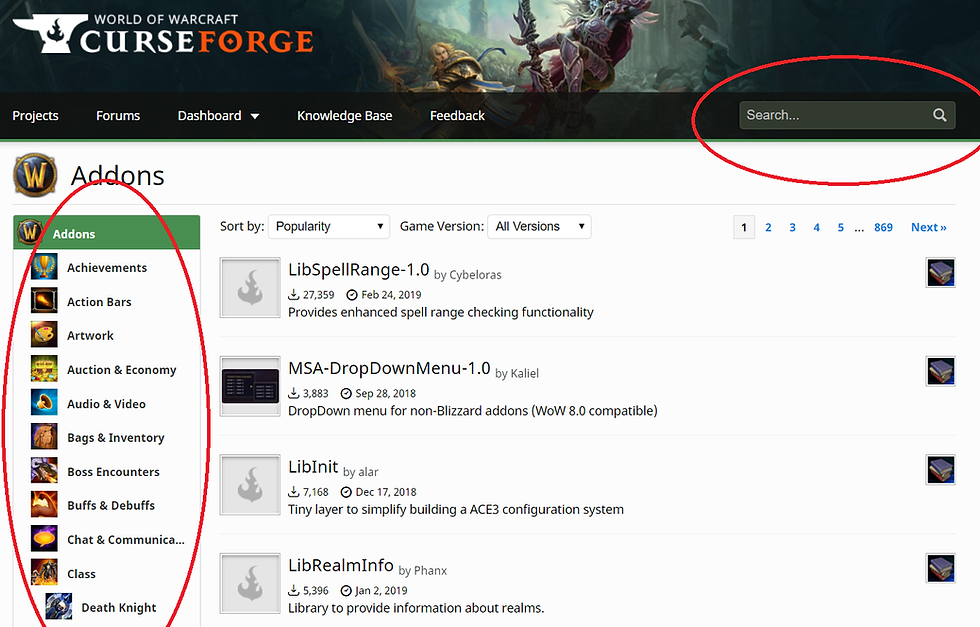Open the Knowledge Base nav item
The height and width of the screenshot is (627, 980).
pos(345,116)
